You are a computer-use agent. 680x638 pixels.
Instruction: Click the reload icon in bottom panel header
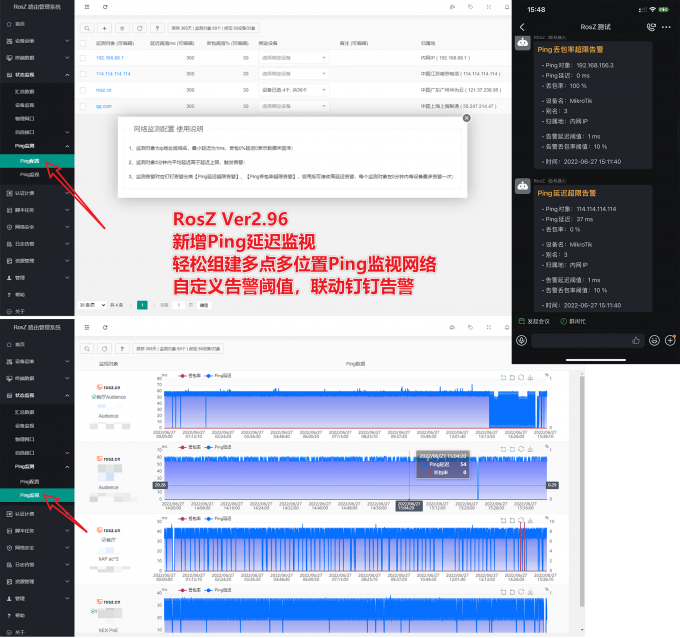click(105, 327)
